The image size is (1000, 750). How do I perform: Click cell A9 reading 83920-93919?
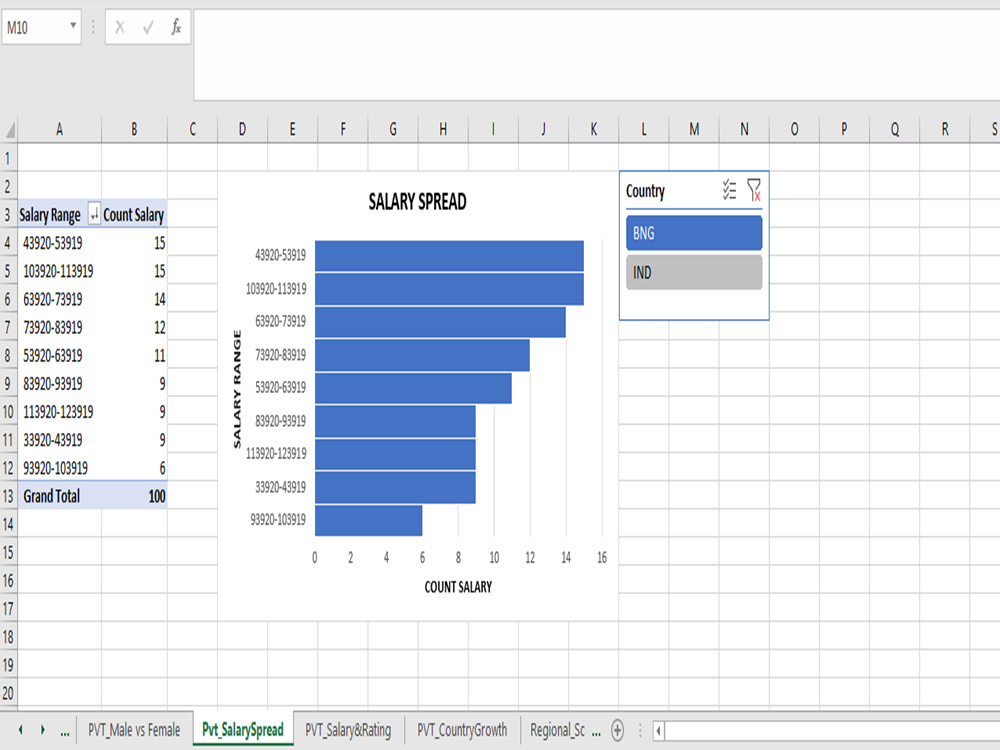tap(59, 383)
